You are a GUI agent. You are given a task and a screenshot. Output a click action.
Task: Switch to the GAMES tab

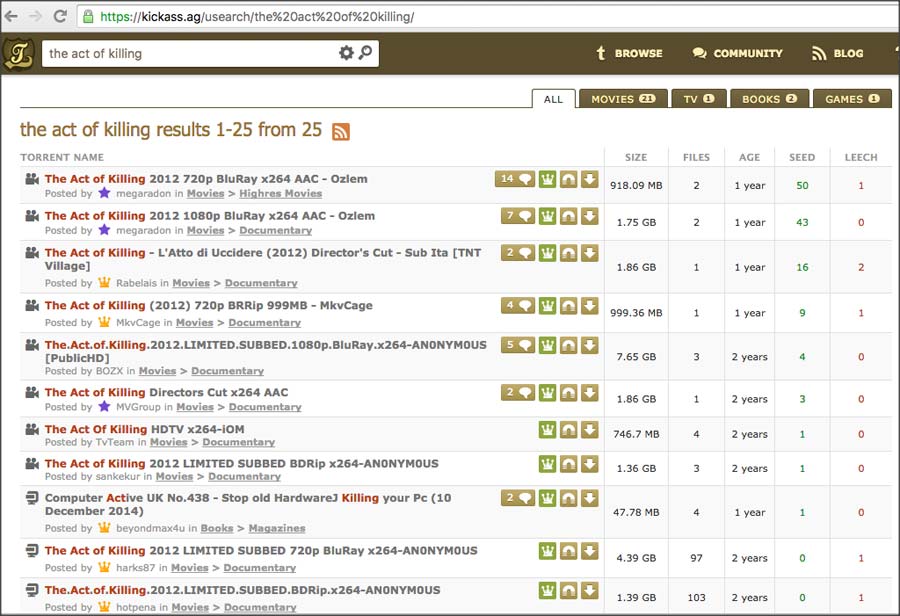852,99
